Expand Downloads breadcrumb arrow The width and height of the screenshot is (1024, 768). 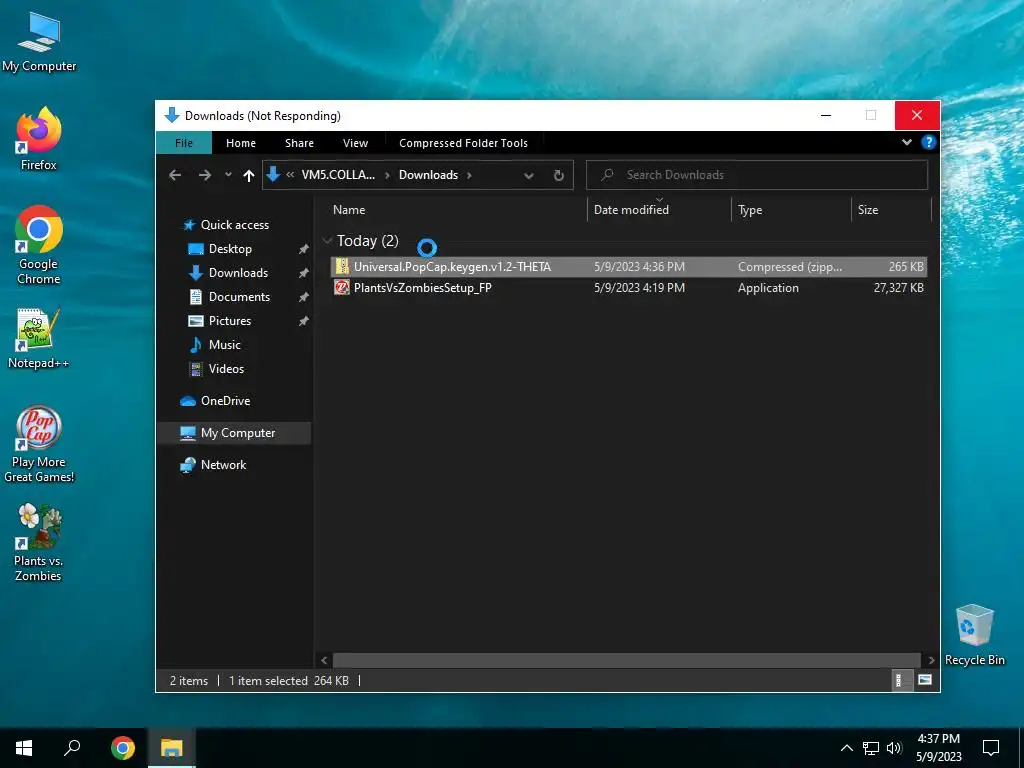(469, 175)
